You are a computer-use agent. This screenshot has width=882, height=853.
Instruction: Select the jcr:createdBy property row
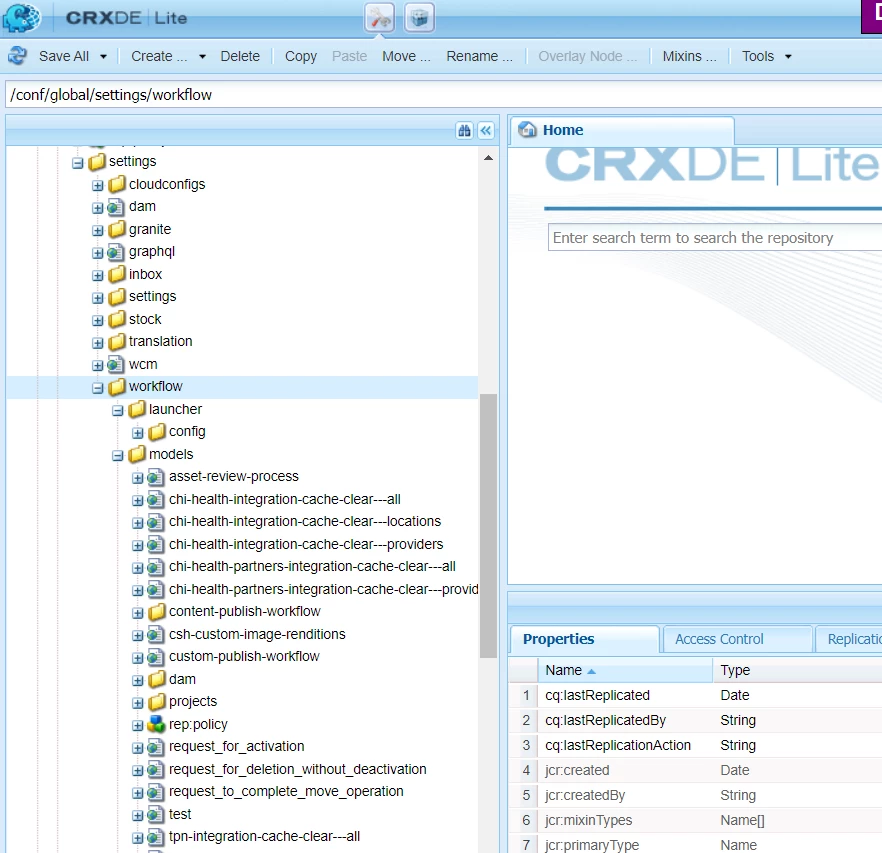(695, 795)
